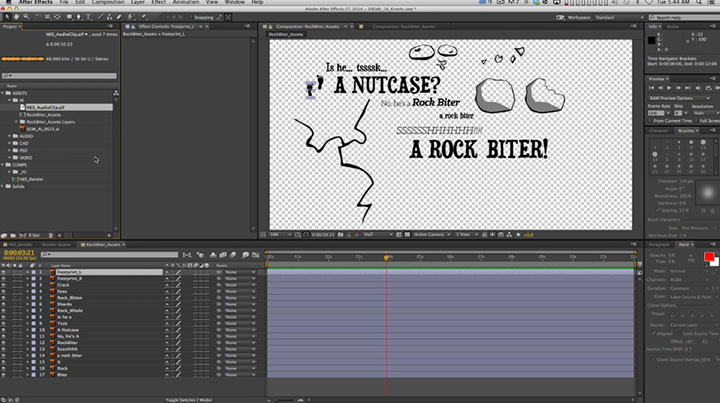Click the loop option icon in Preview panel

click(708, 88)
